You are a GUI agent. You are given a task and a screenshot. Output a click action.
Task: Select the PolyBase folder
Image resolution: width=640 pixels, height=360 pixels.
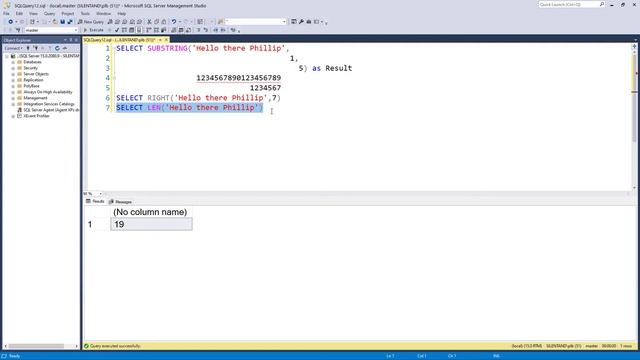[x=31, y=86]
